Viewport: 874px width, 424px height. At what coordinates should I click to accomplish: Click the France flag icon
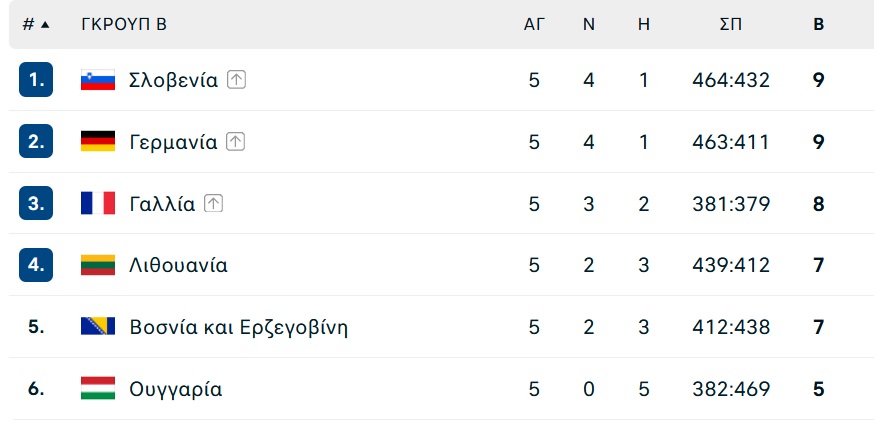(x=98, y=203)
